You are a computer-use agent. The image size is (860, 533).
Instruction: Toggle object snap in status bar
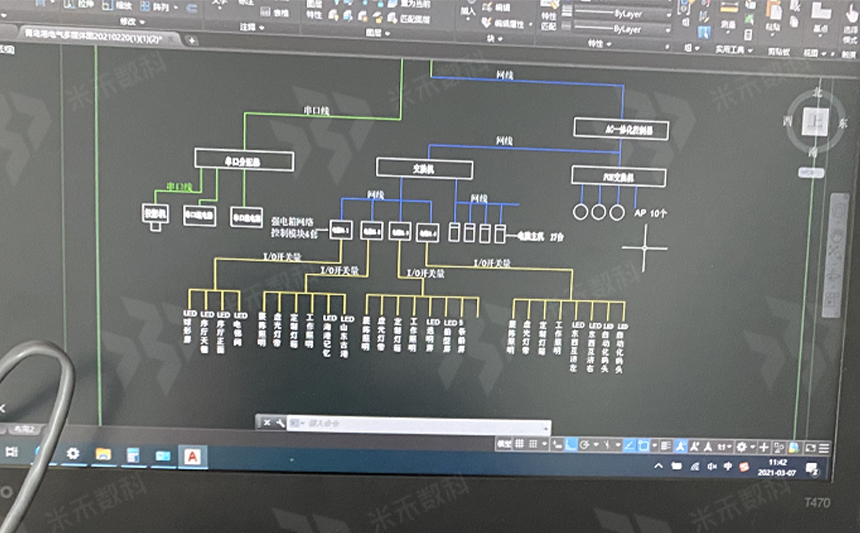click(x=643, y=446)
